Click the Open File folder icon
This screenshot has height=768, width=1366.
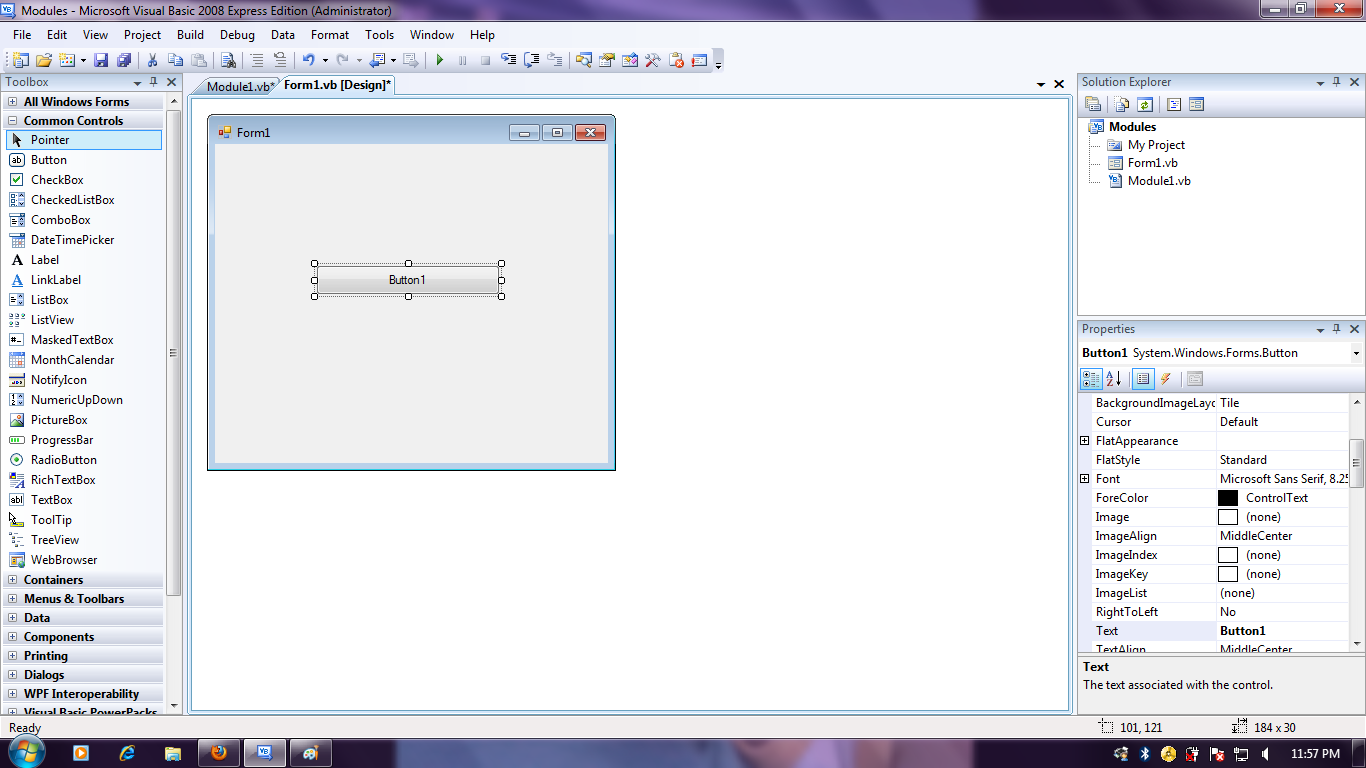click(44, 60)
